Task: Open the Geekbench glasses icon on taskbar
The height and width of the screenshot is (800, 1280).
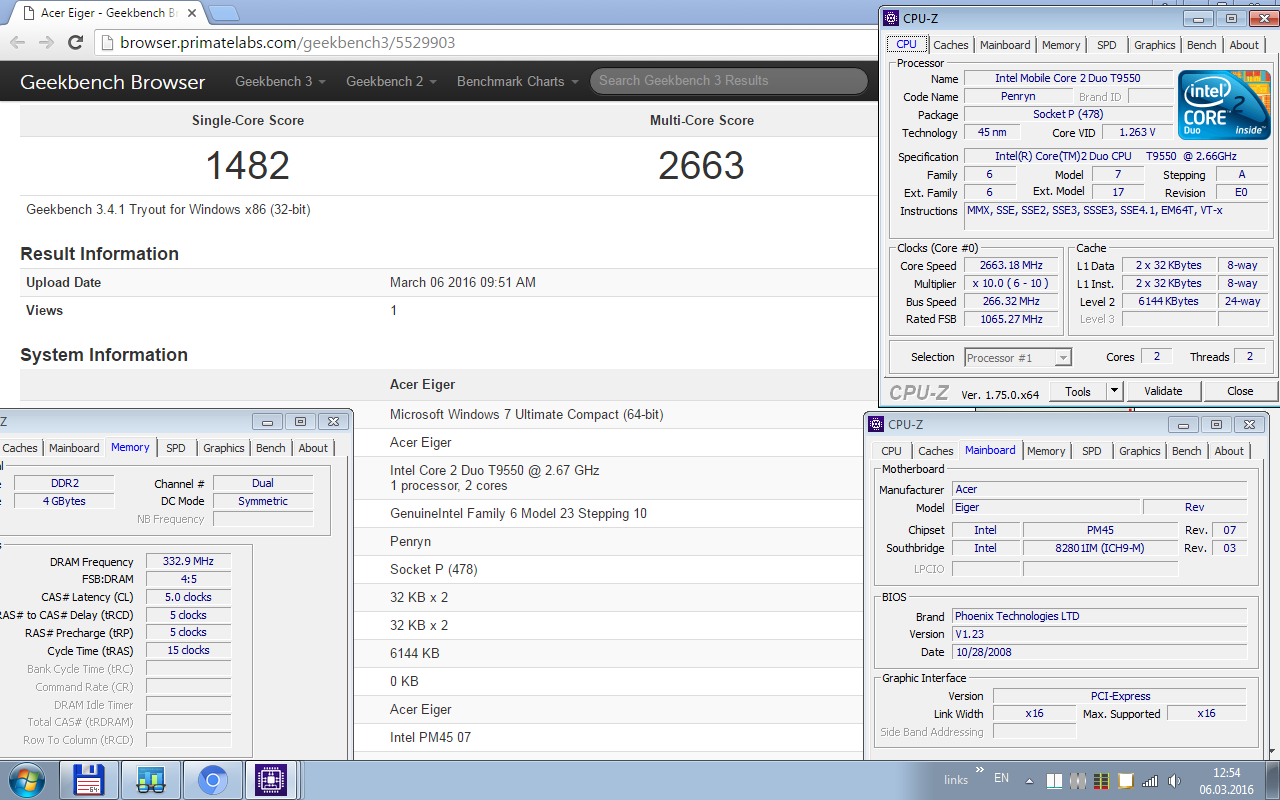Action: click(x=151, y=780)
